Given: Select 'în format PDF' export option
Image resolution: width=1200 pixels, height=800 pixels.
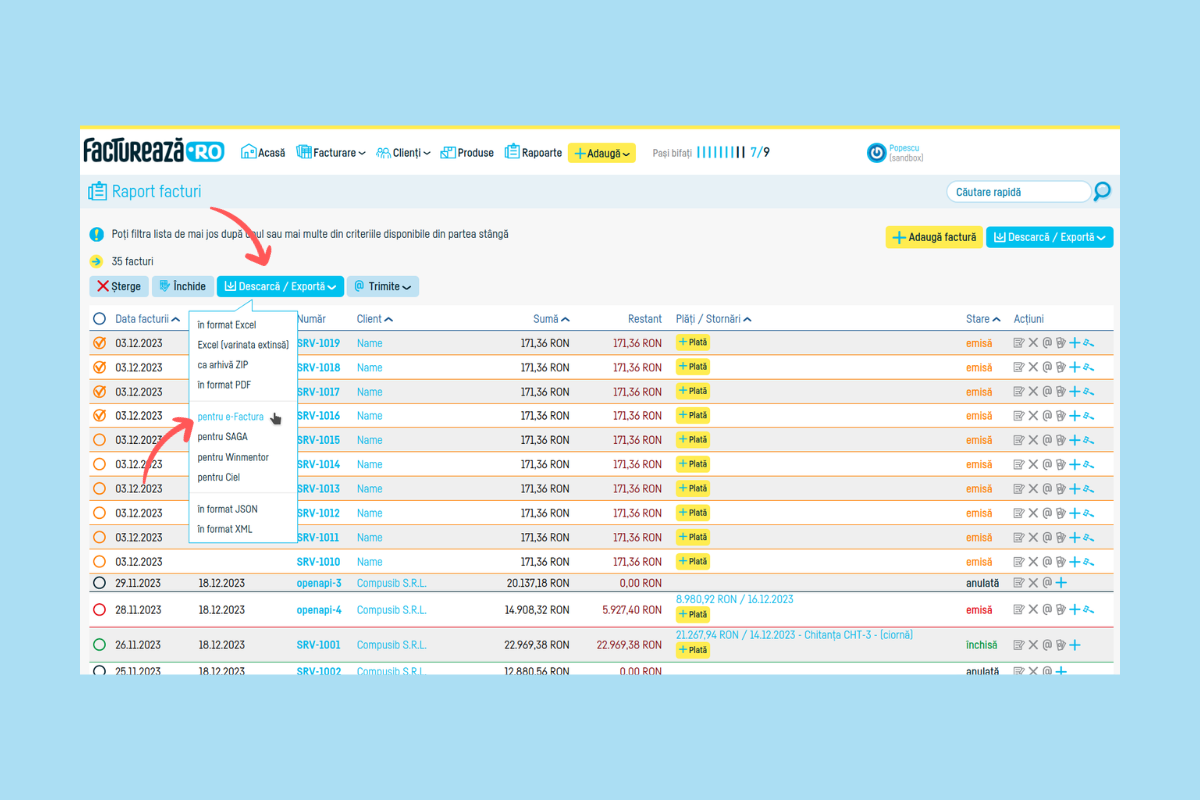Looking at the screenshot, I should [224, 385].
